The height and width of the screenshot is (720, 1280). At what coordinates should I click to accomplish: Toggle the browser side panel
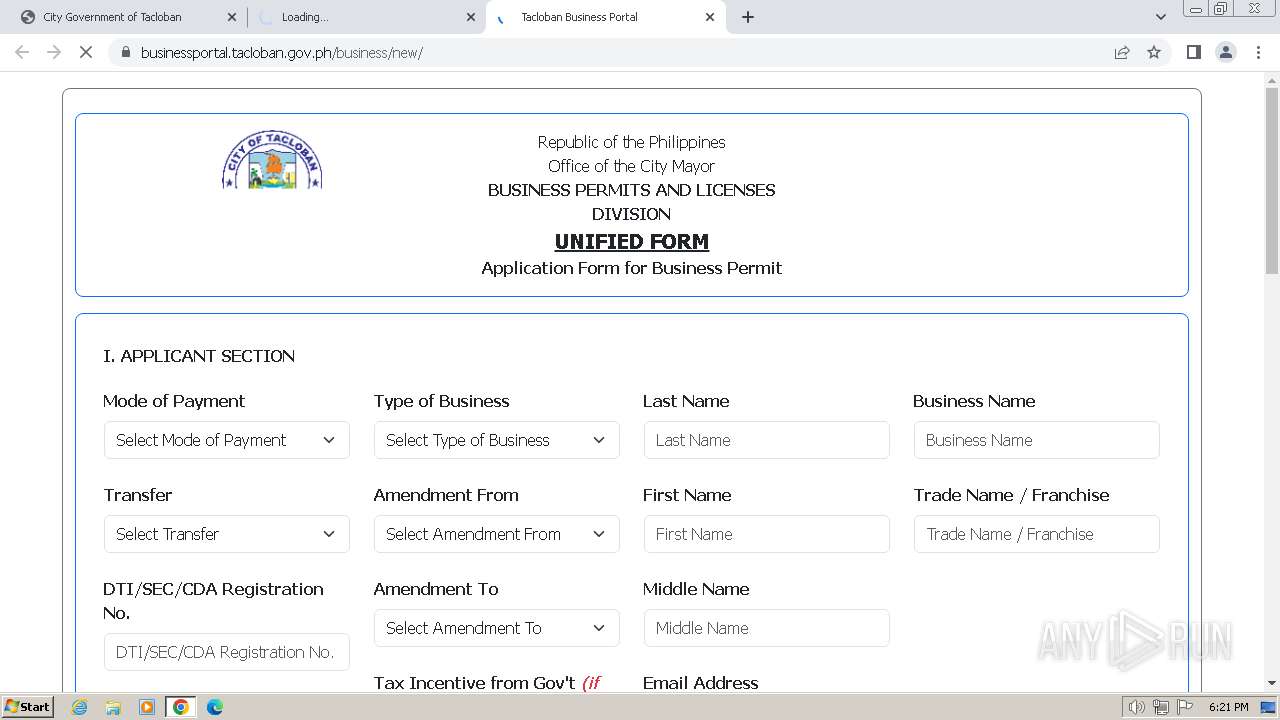point(1194,52)
